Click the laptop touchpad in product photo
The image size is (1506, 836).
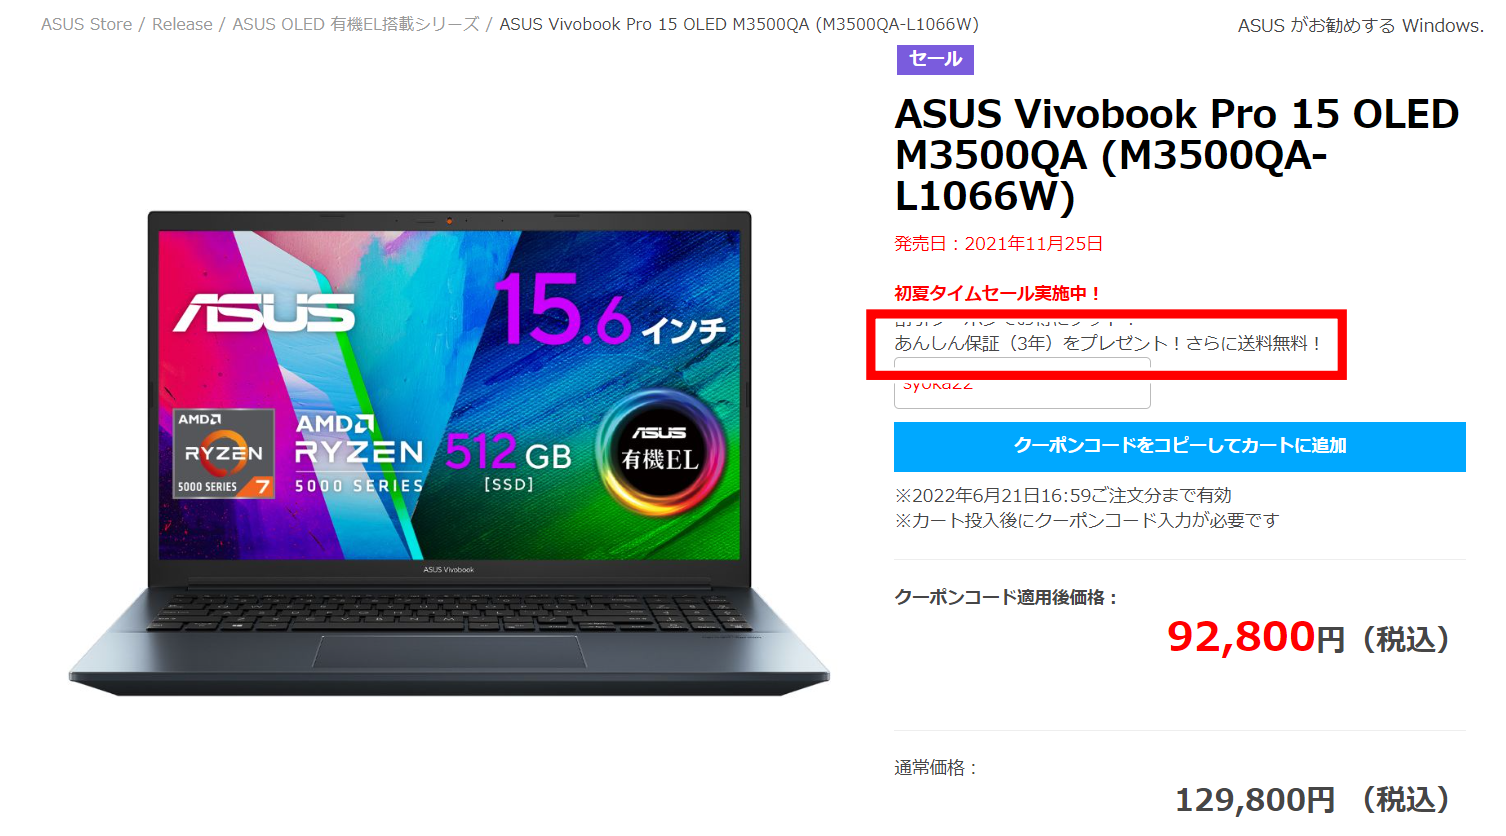tap(449, 651)
